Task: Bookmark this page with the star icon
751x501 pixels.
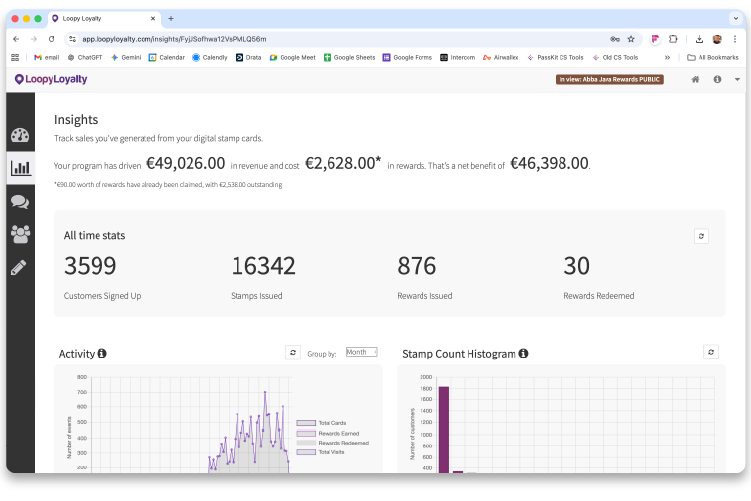Action: pyautogui.click(x=631, y=39)
